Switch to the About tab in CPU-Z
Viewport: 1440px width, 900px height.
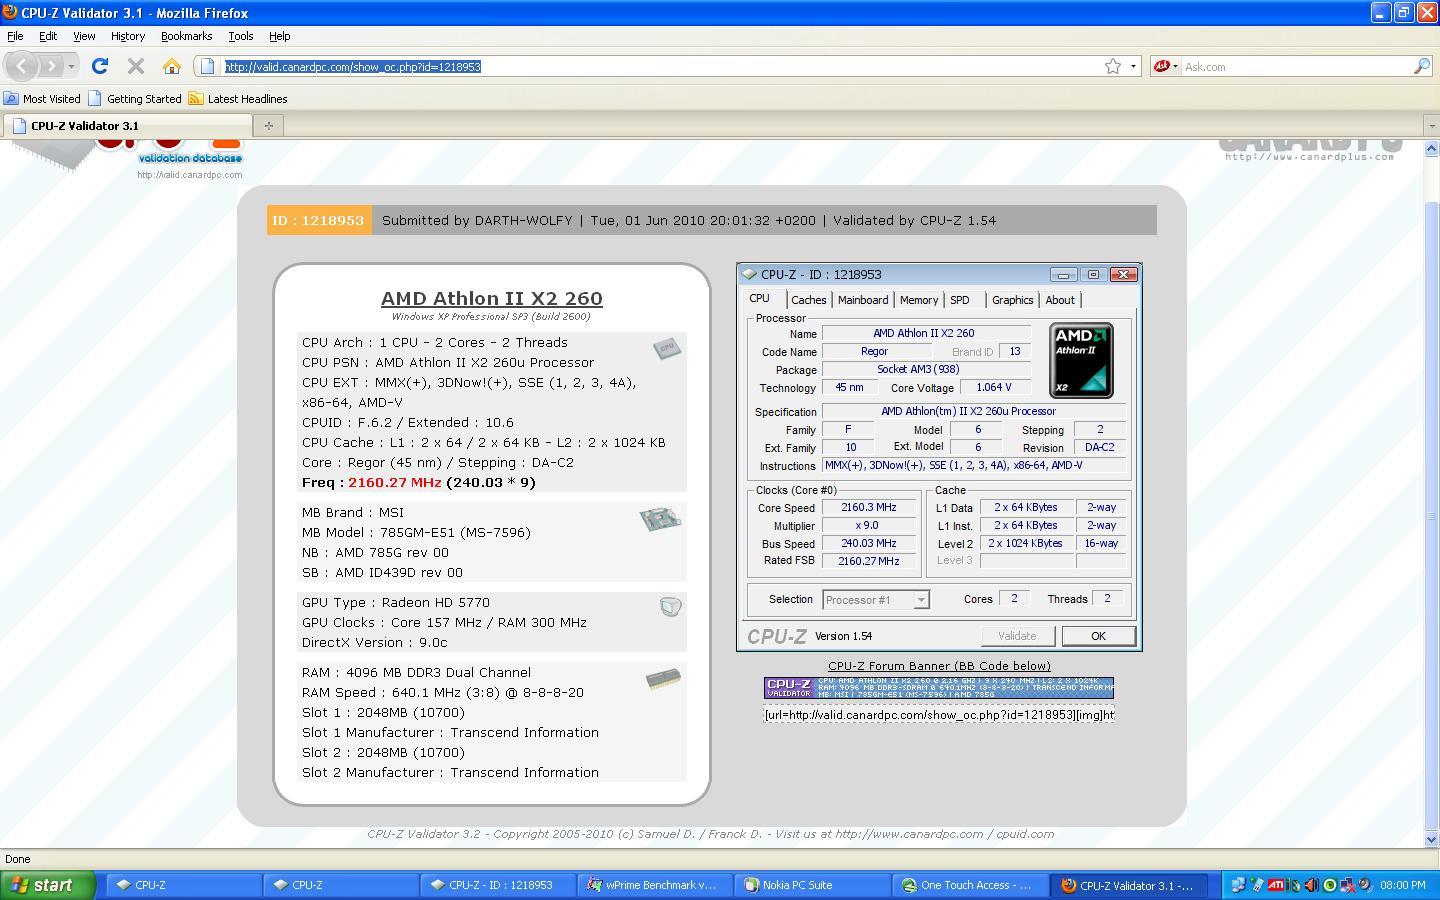coord(1060,300)
